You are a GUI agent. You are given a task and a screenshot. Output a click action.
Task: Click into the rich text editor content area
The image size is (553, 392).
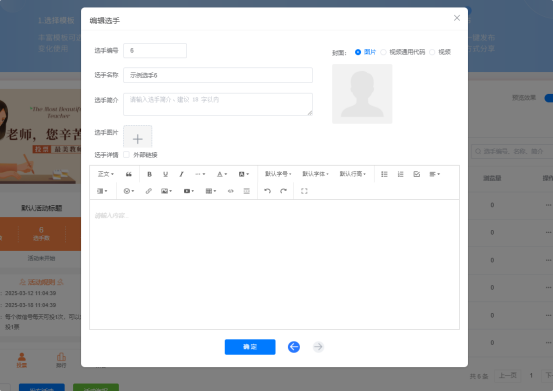(274, 265)
